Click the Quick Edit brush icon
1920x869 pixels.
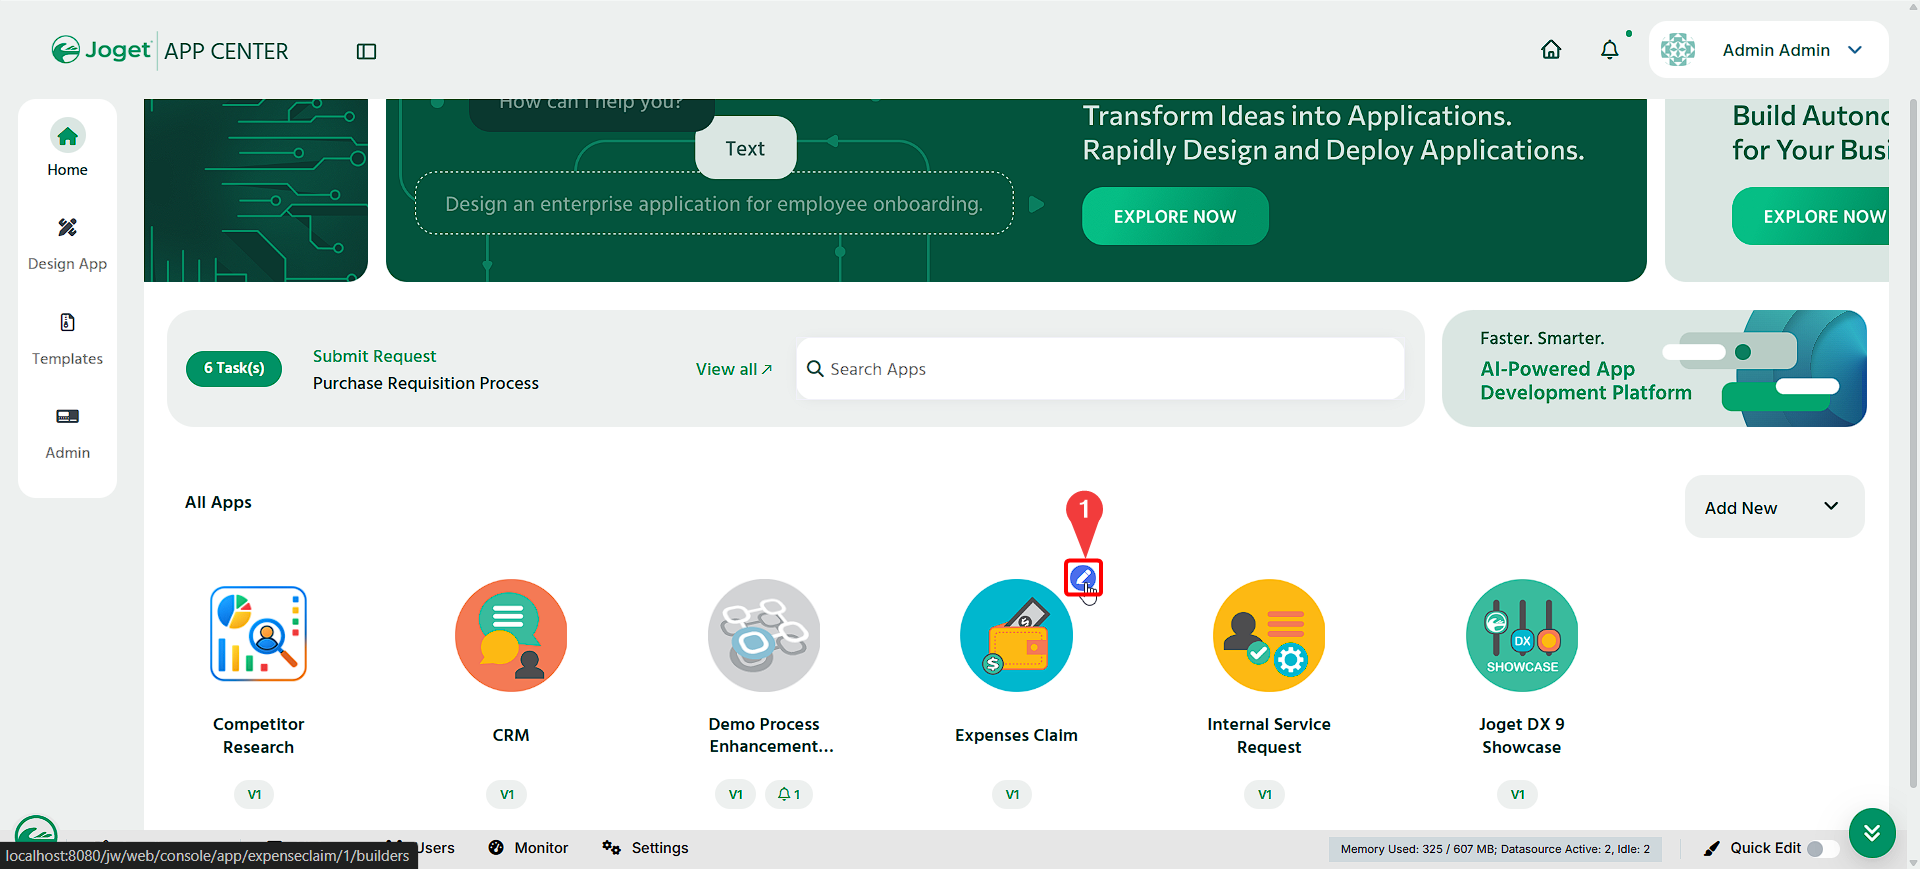point(1712,848)
